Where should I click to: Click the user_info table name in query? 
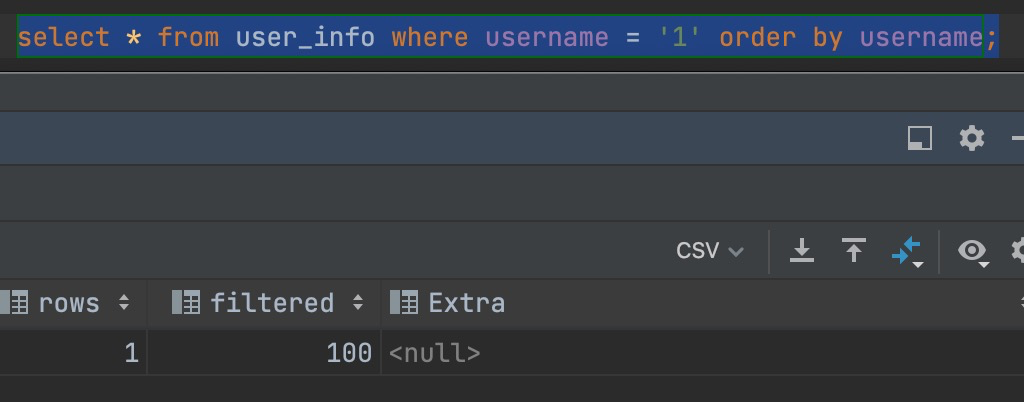[x=305, y=38]
